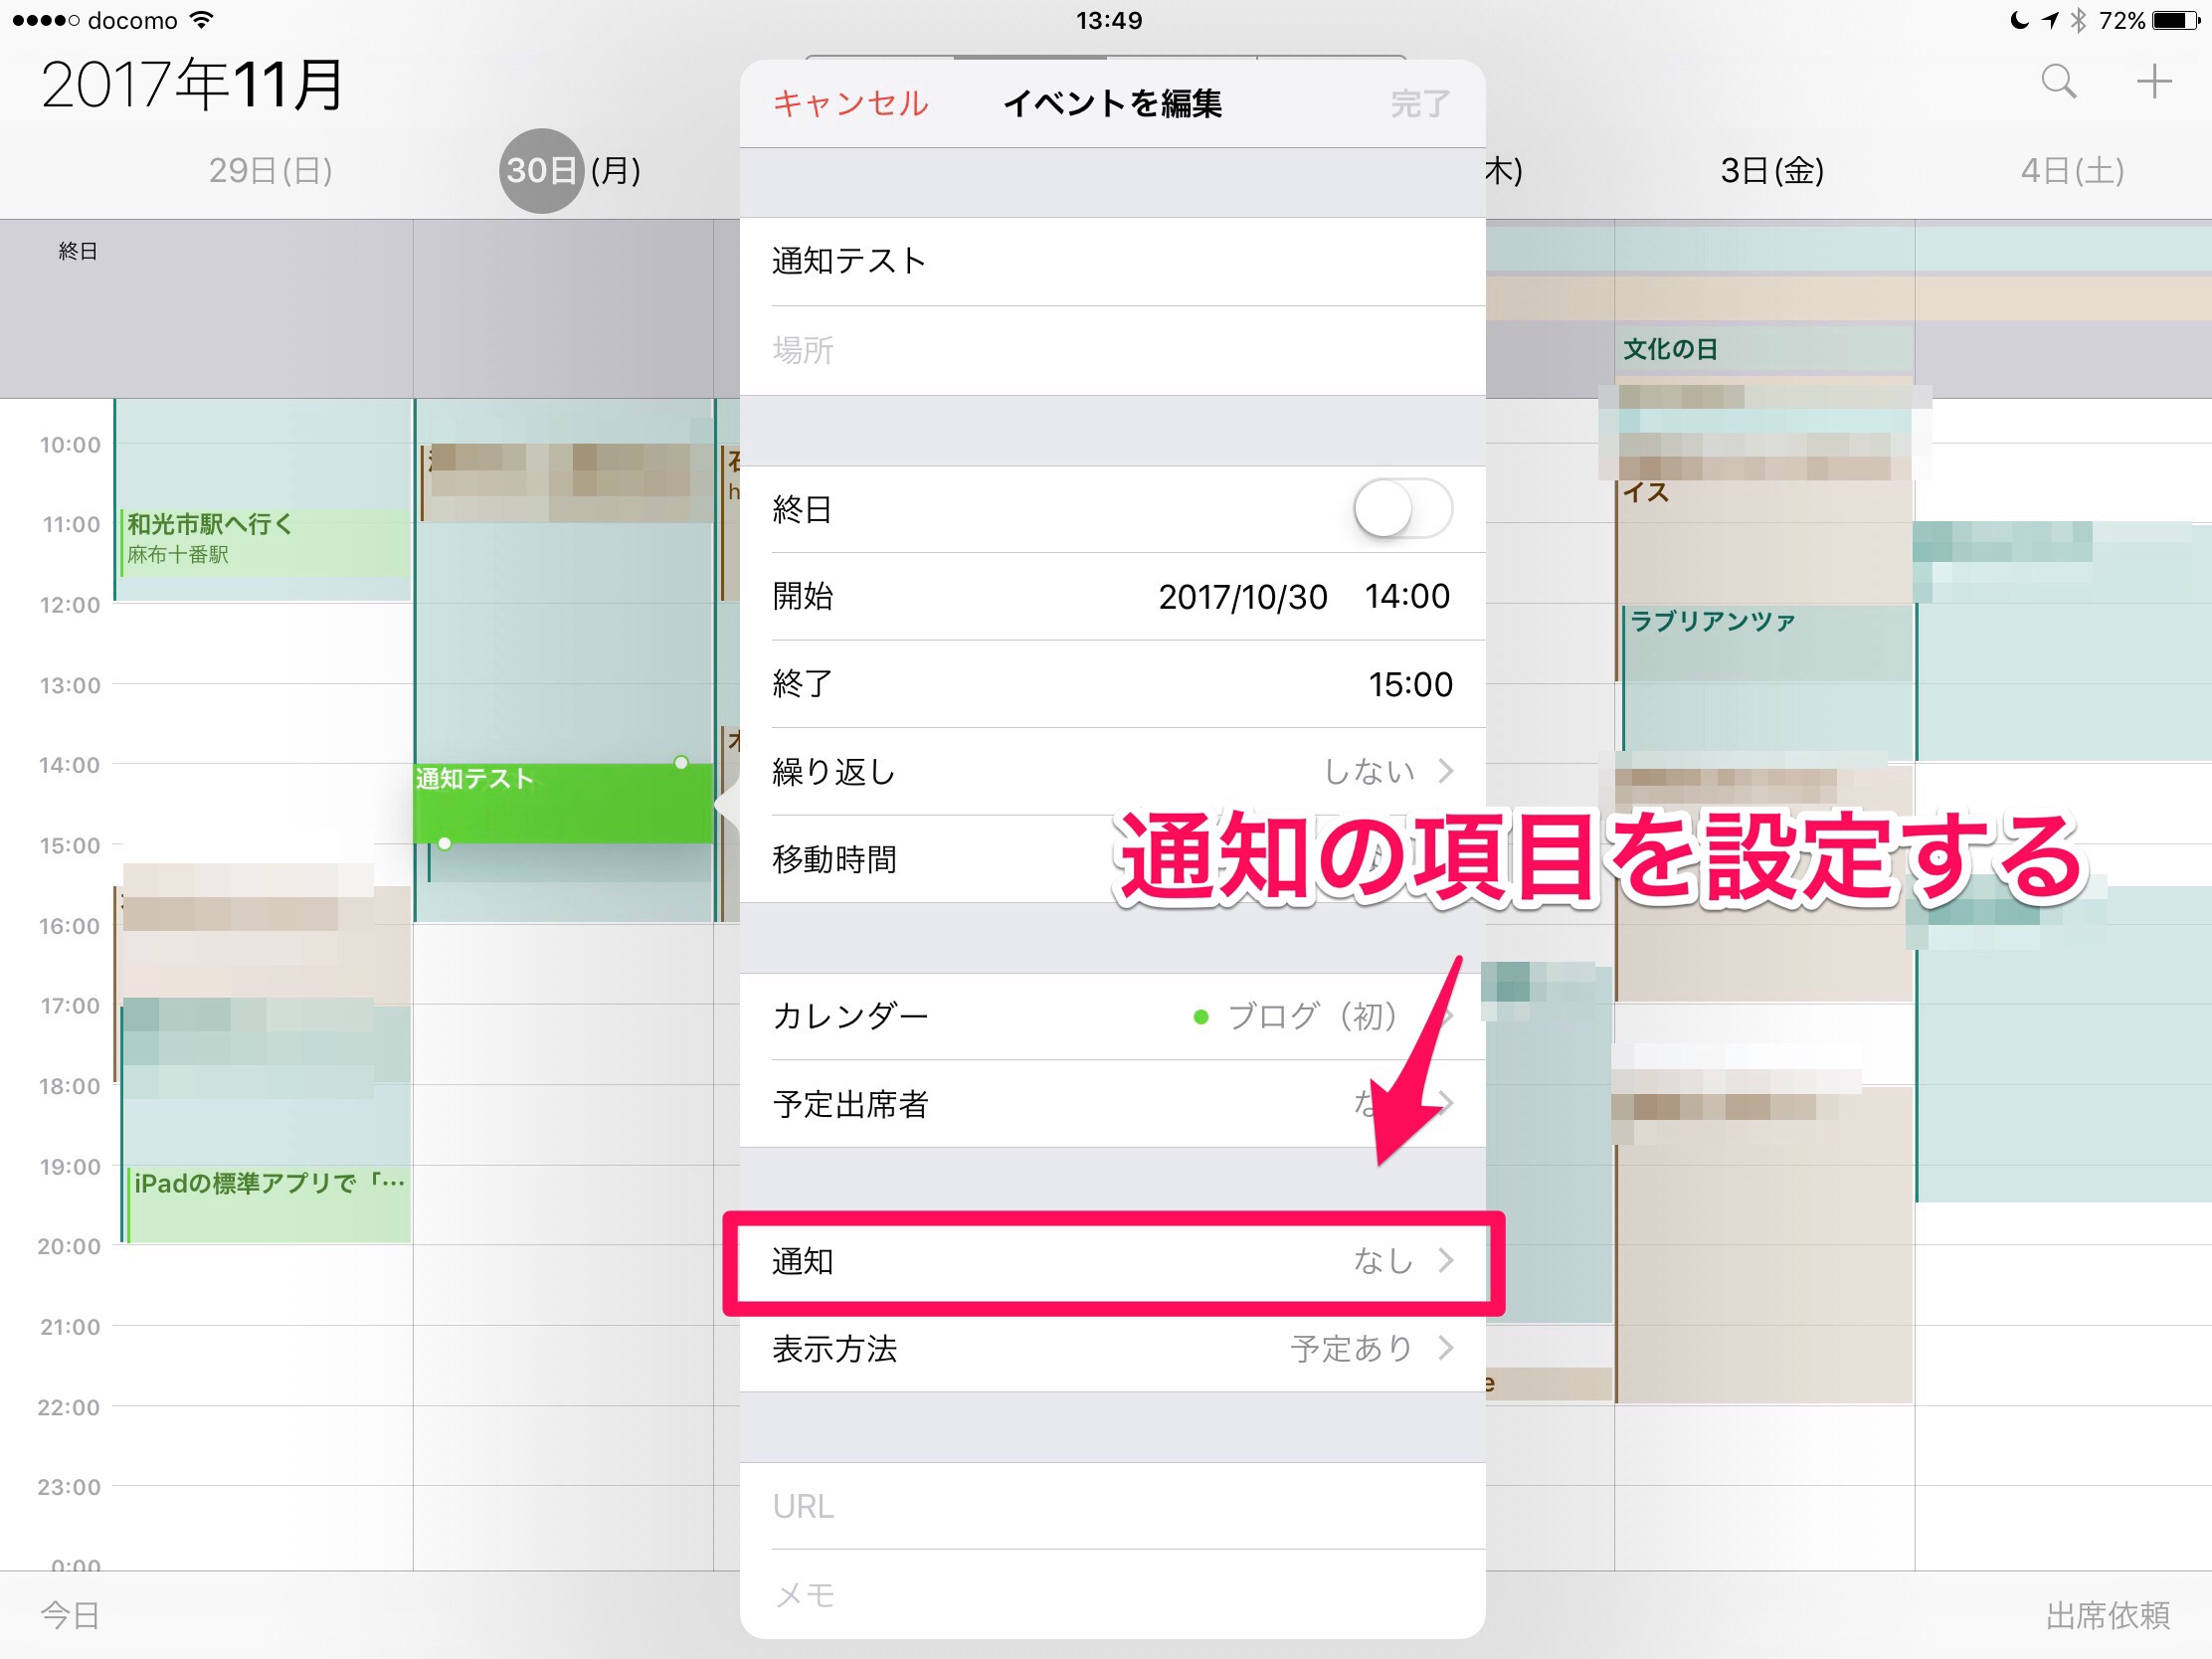Toggle the 終日 all-day switch
2212x1659 pixels.
pyautogui.click(x=1402, y=509)
